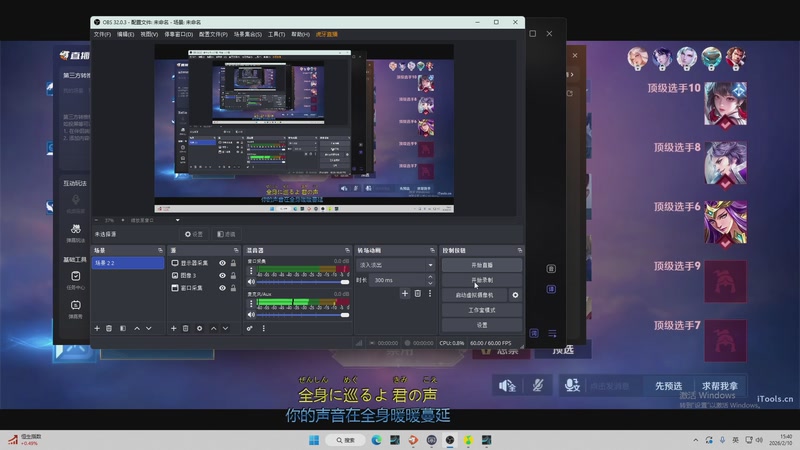Image resolution: width=800 pixels, height=450 pixels.
Task: Open OBS Studio from the taskbar
Action: (x=450, y=440)
